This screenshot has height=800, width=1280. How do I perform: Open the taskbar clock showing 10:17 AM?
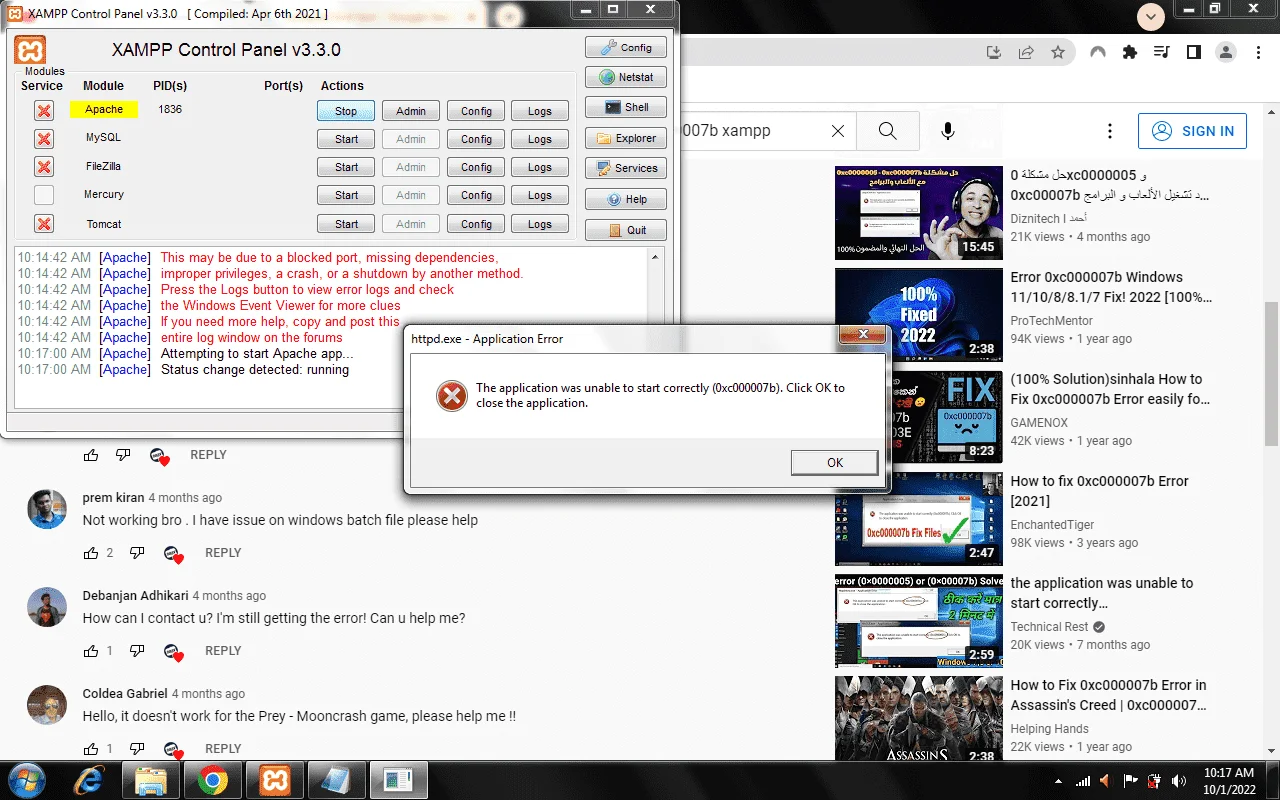point(1229,780)
